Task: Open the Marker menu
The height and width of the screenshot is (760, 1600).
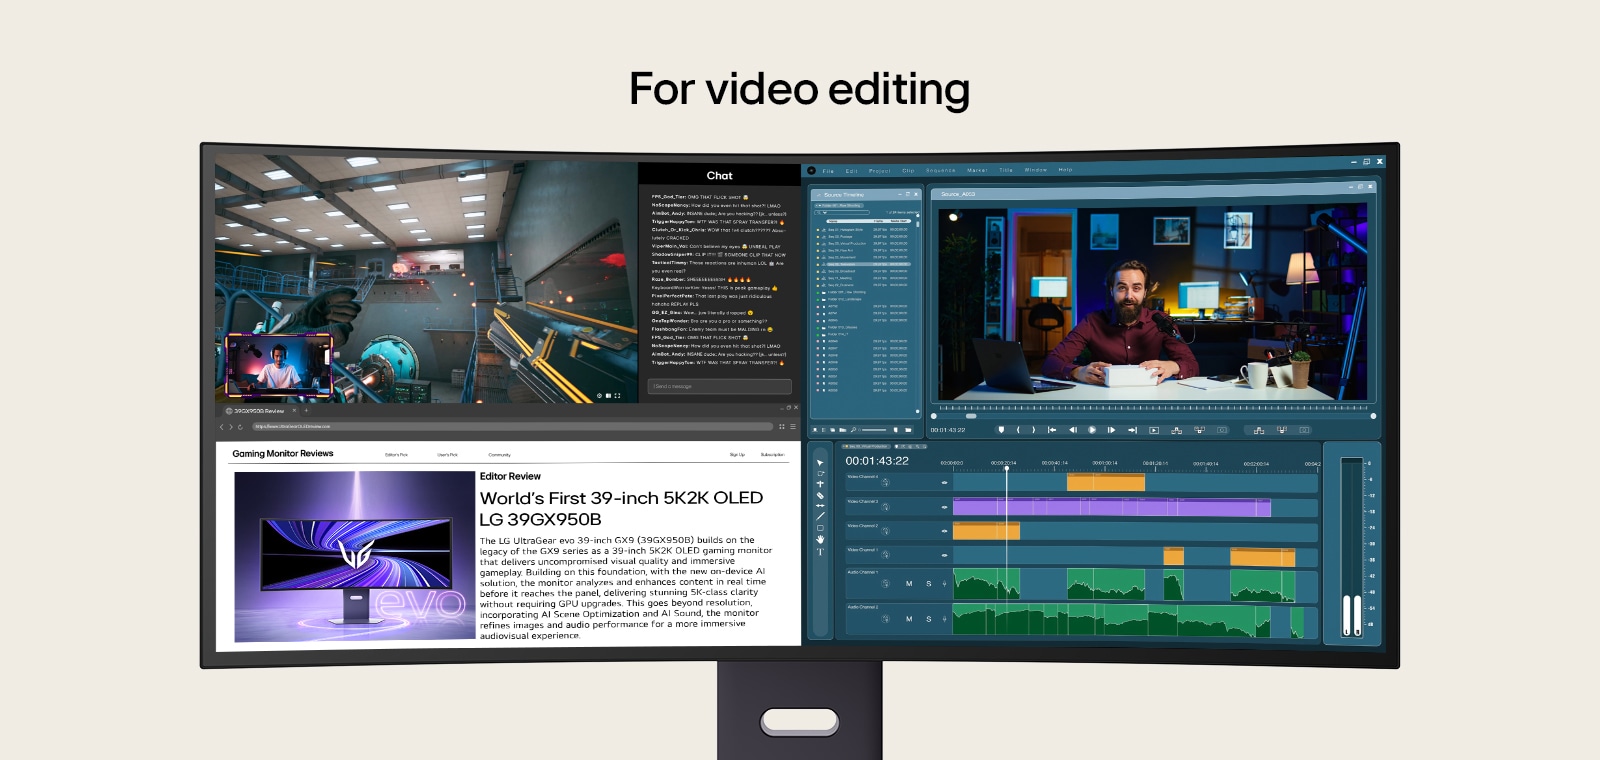Action: tap(977, 170)
